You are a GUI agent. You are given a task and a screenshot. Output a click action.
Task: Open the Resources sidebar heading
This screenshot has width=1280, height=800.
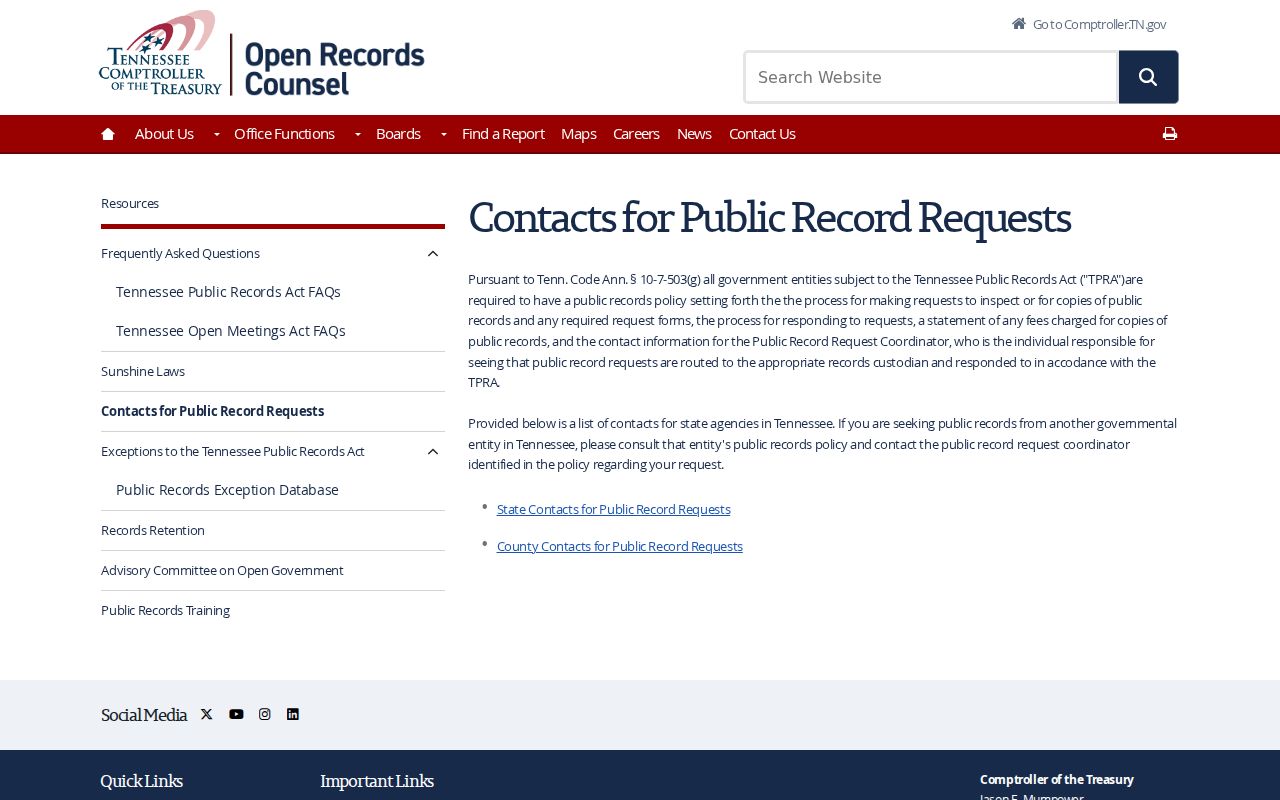[130, 203]
